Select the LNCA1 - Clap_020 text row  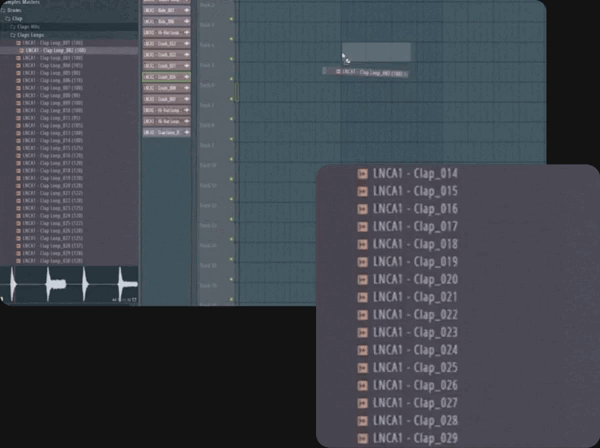click(415, 280)
